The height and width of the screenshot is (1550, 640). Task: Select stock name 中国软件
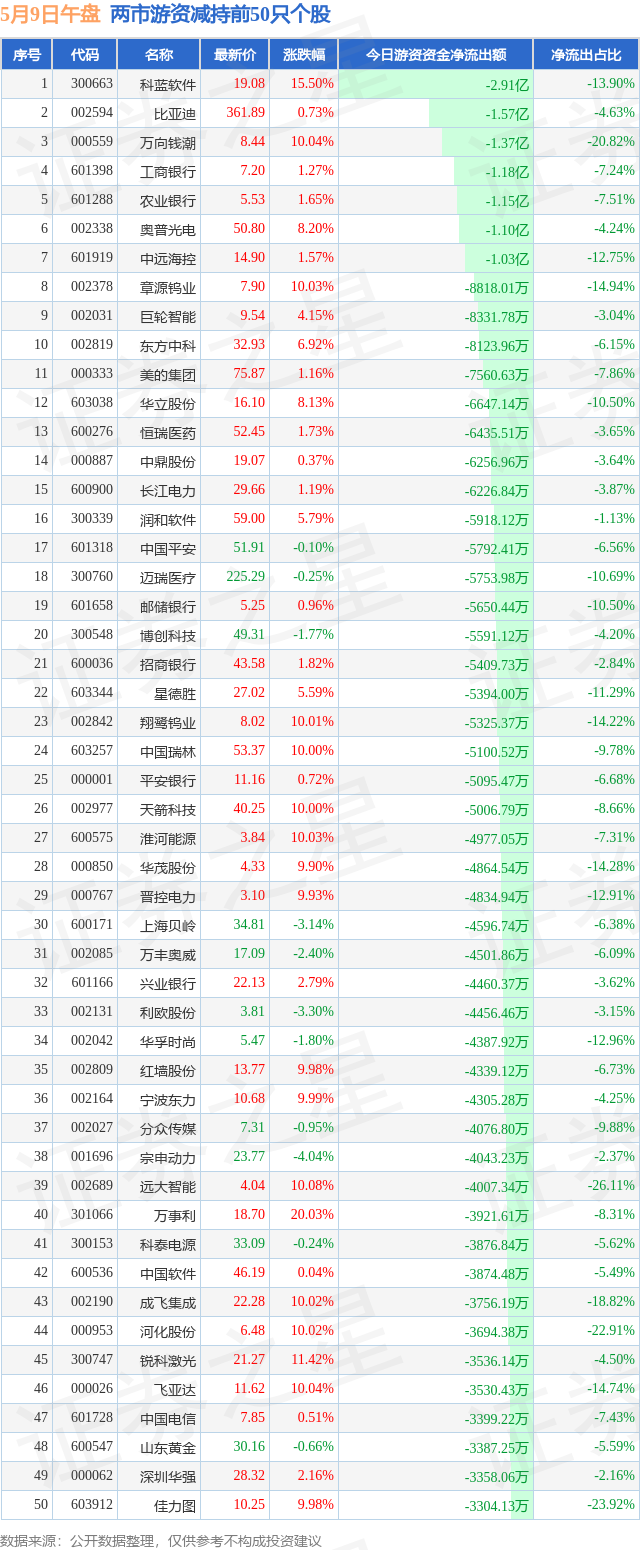click(168, 1273)
